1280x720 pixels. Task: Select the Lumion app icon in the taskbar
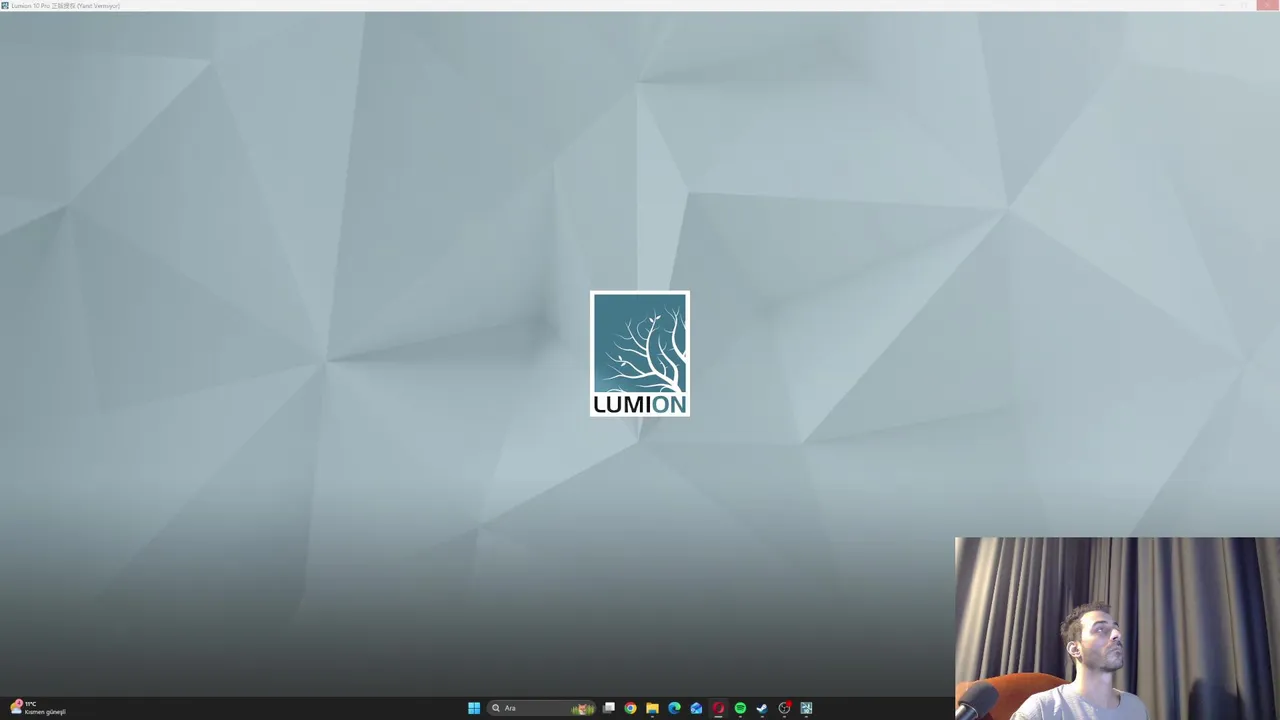[x=806, y=708]
